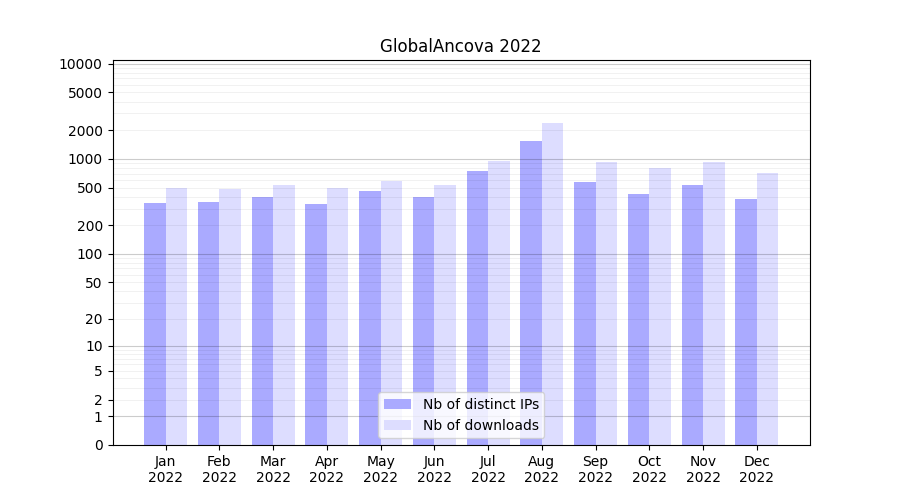
Task: Click the Nb of downloads legend swatch
Action: pos(397,425)
